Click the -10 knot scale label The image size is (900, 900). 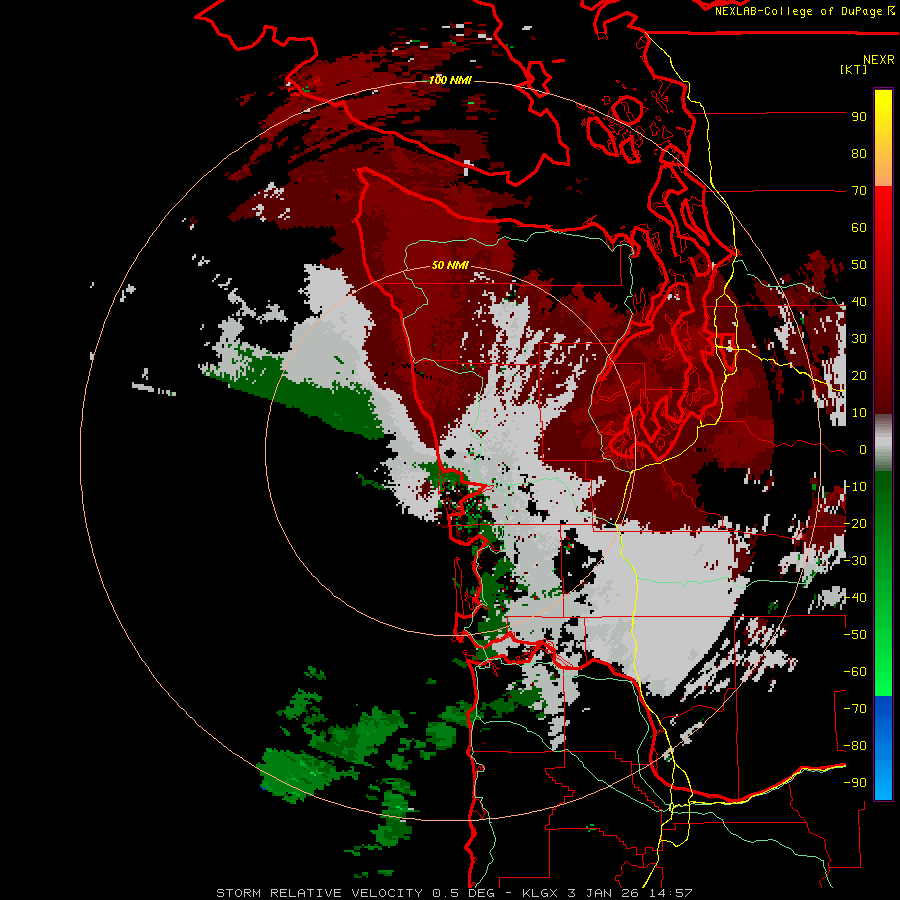point(855,487)
